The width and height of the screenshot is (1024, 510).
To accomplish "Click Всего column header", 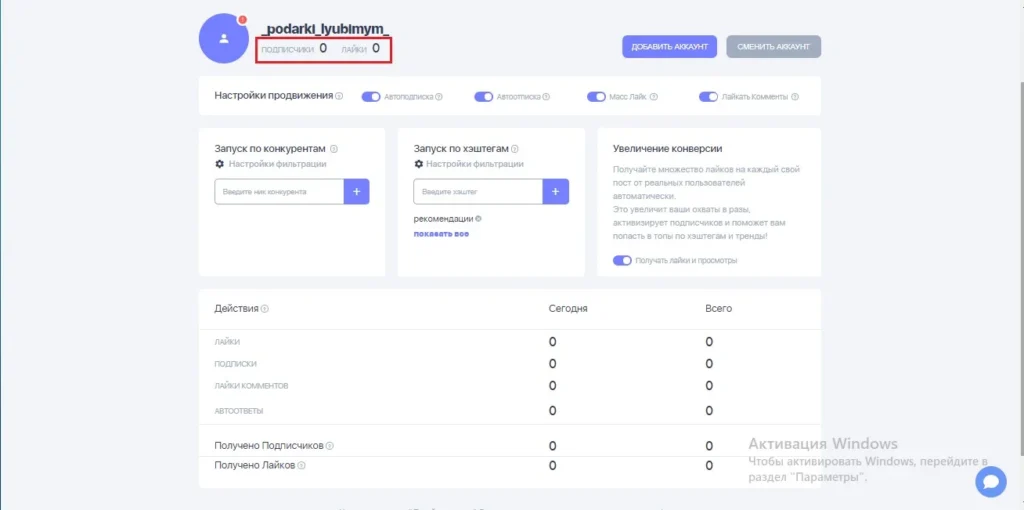I will pyautogui.click(x=718, y=308).
